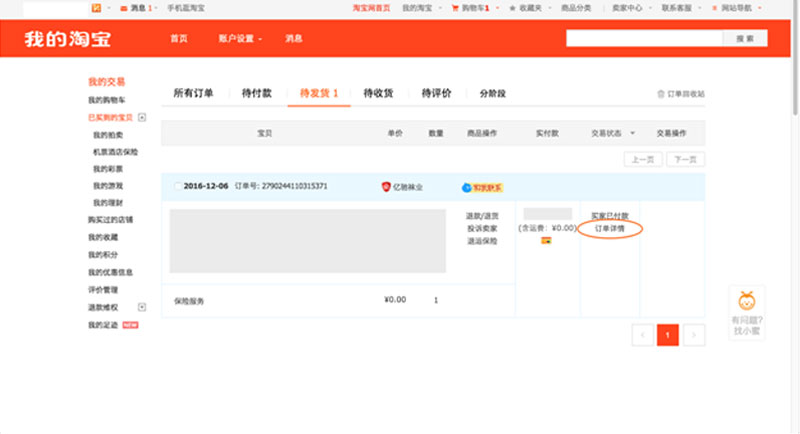The image size is (800, 434).
Task: Open the 订单回收站 trash icon
Action: (x=661, y=94)
